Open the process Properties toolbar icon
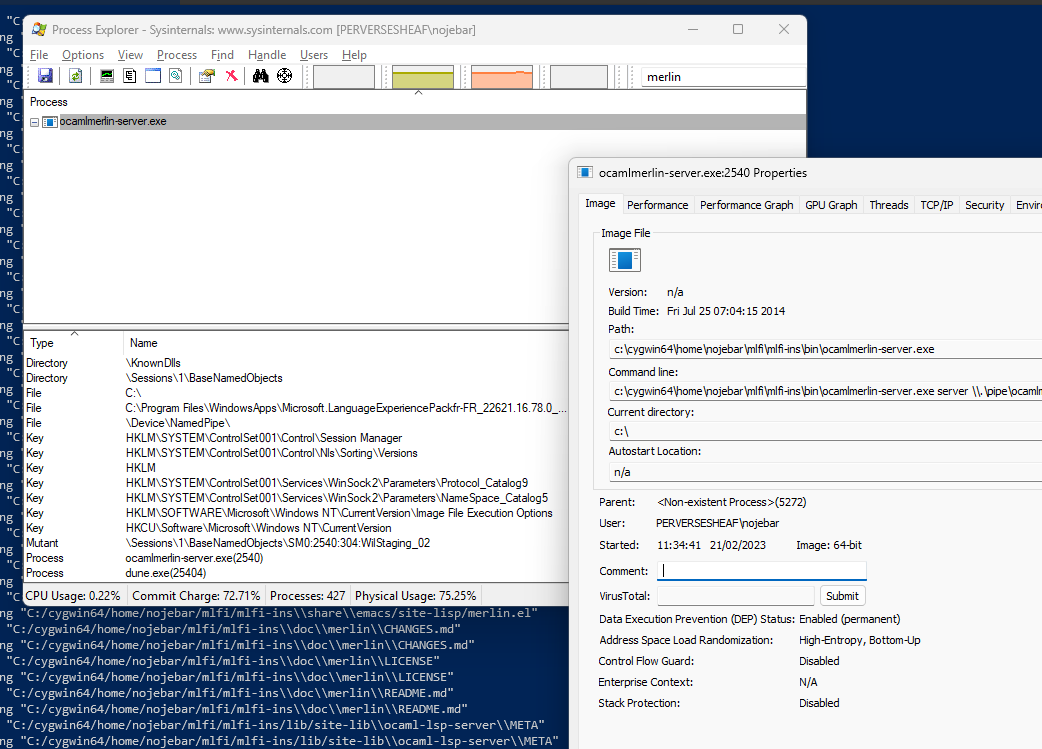This screenshot has width=1042, height=749. pos(207,76)
